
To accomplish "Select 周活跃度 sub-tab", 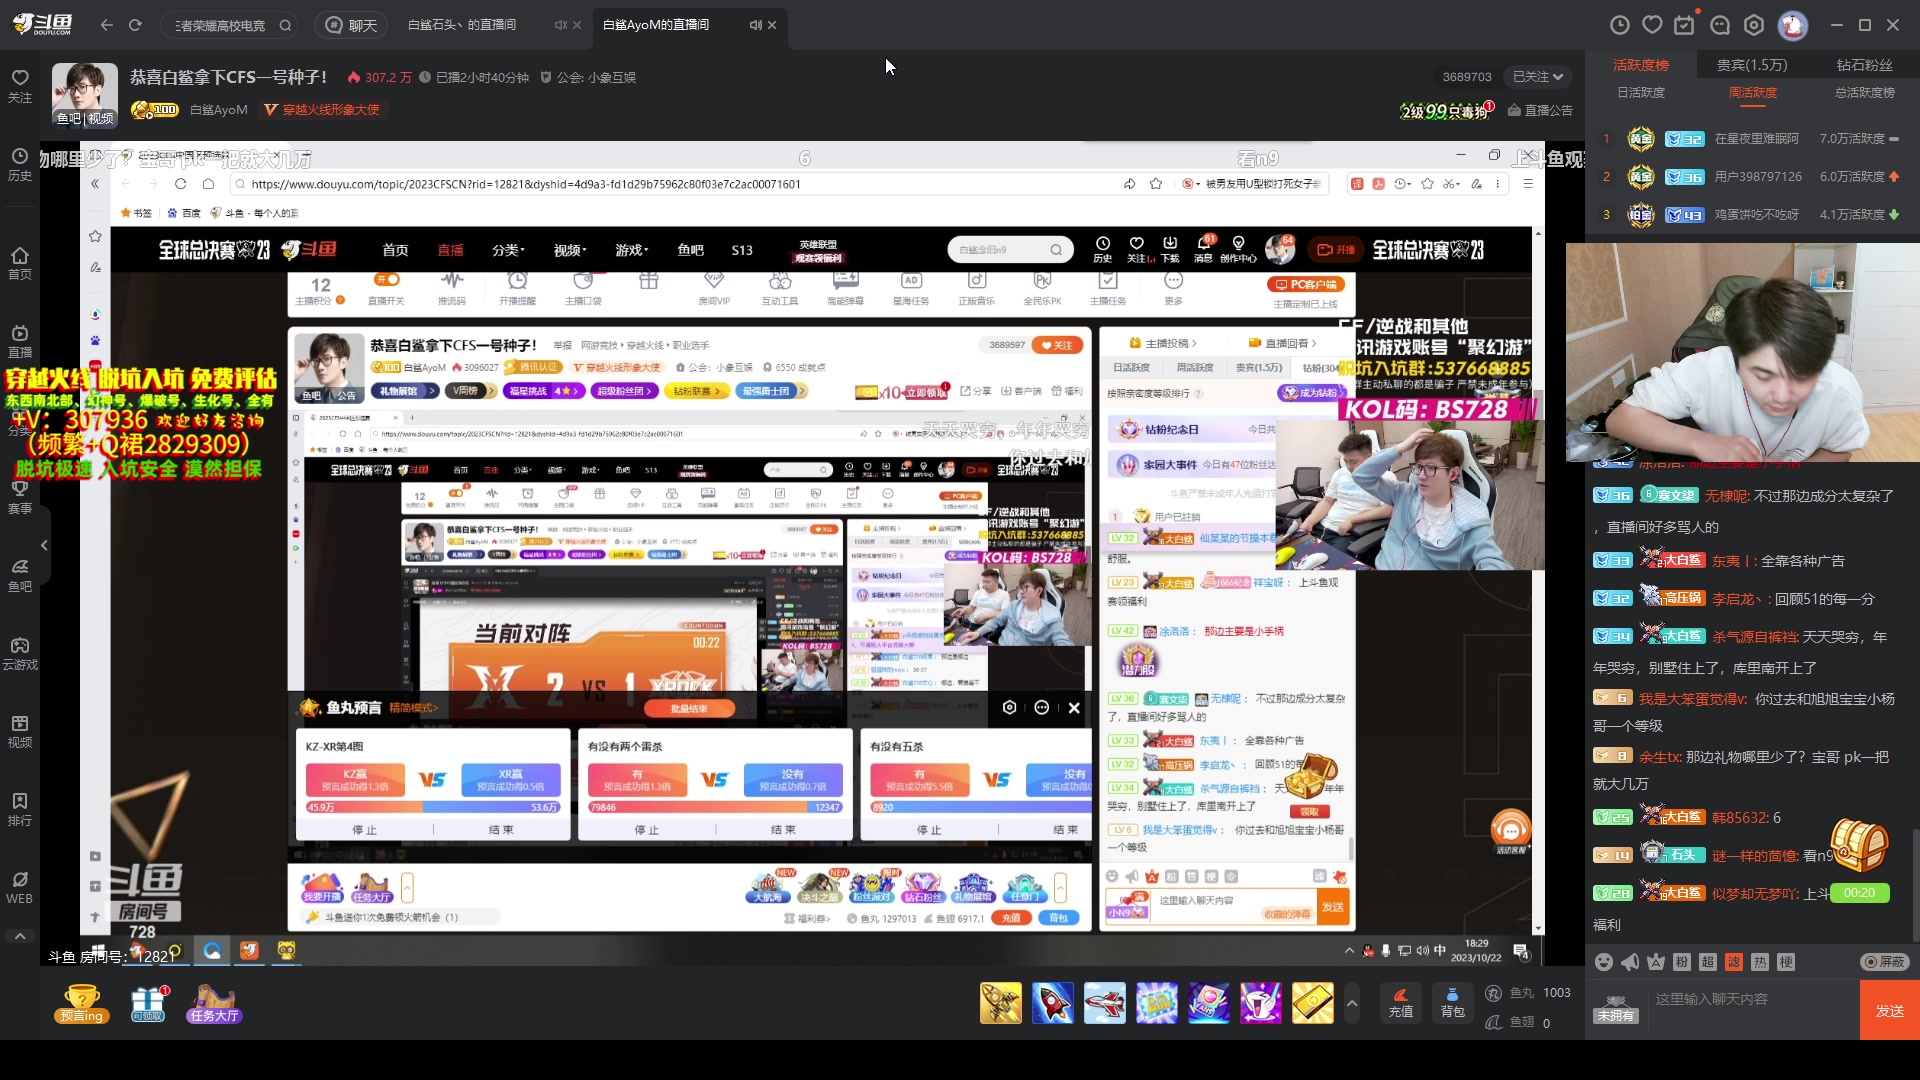I will (x=1753, y=92).
